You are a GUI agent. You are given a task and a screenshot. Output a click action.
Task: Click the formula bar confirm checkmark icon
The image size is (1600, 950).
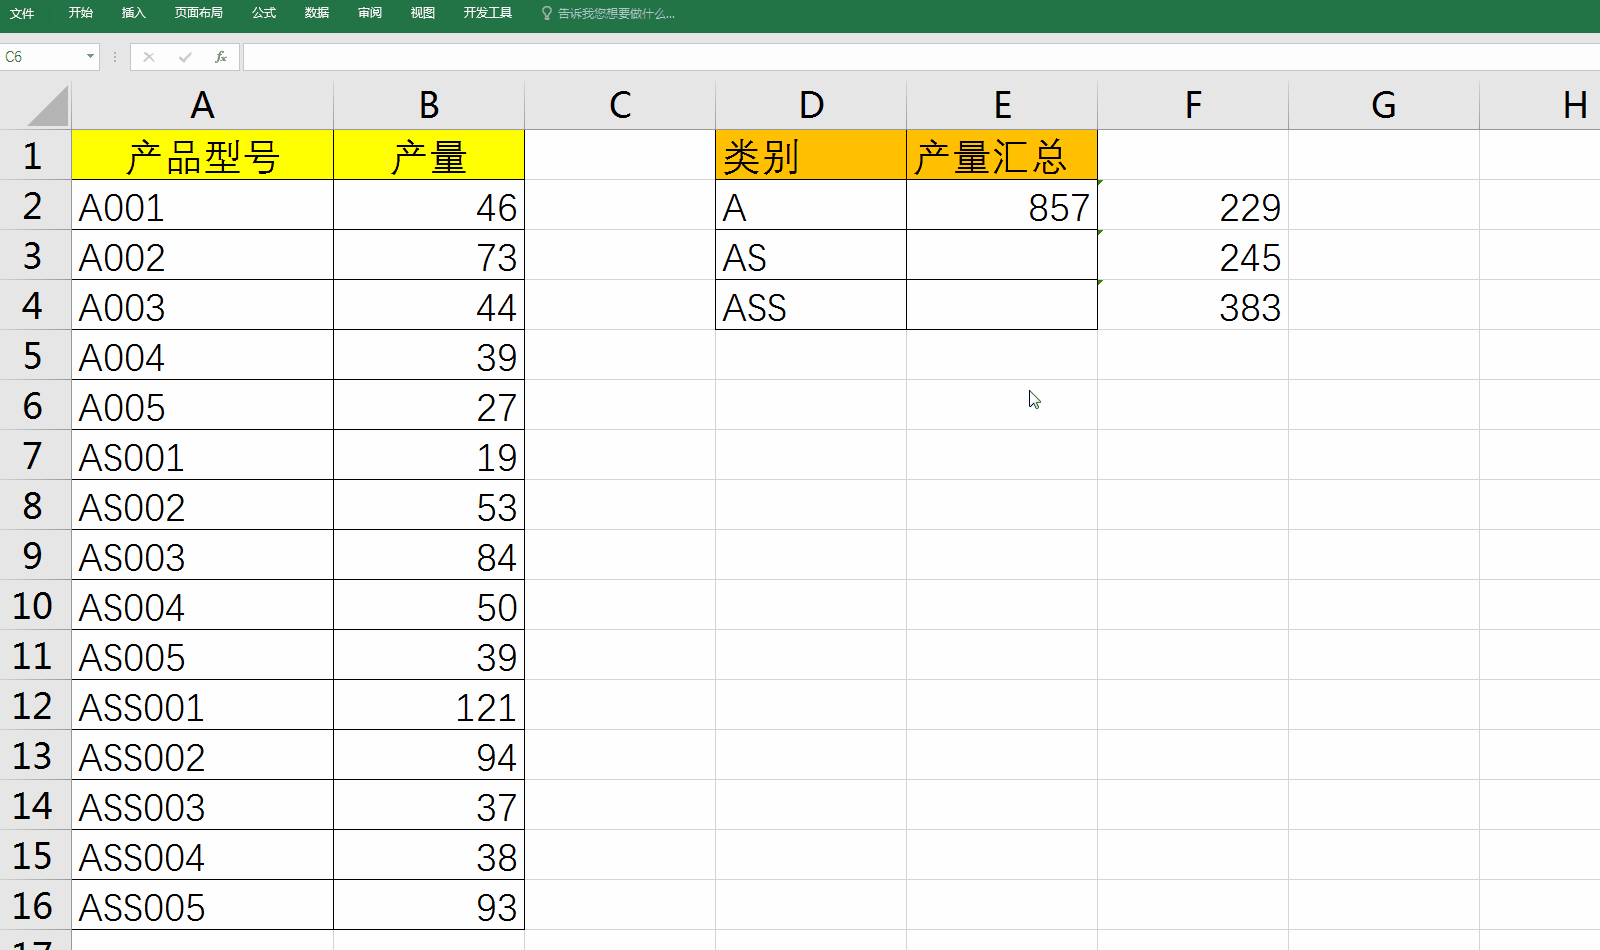point(185,57)
